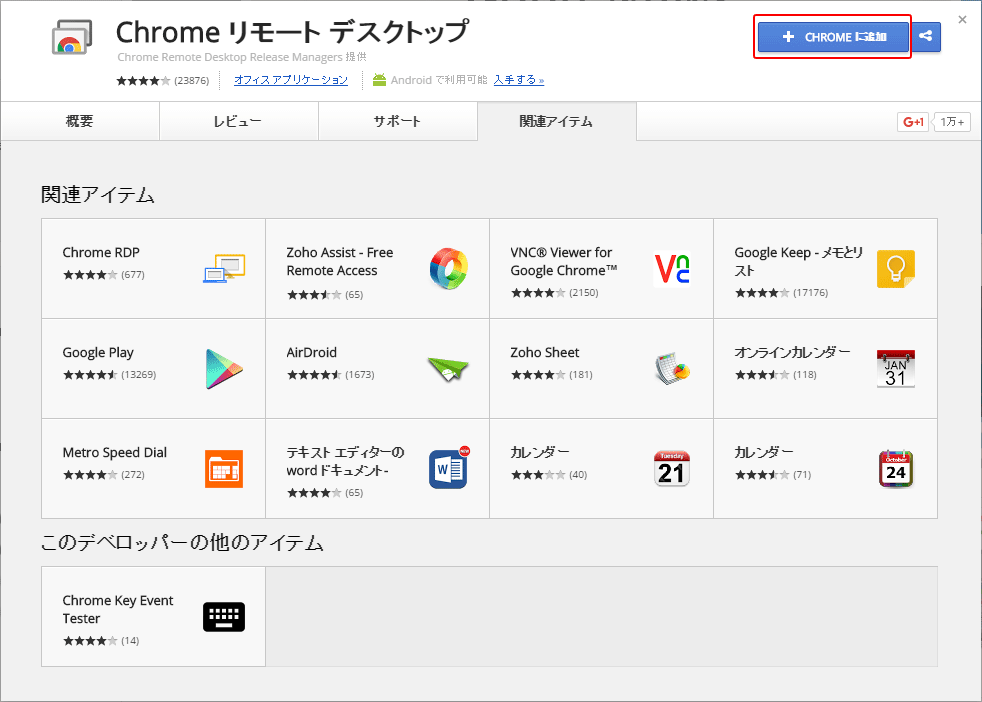Image resolution: width=982 pixels, height=702 pixels.
Task: Click the Chrome Key Event Tester keyboard icon
Action: tap(224, 617)
